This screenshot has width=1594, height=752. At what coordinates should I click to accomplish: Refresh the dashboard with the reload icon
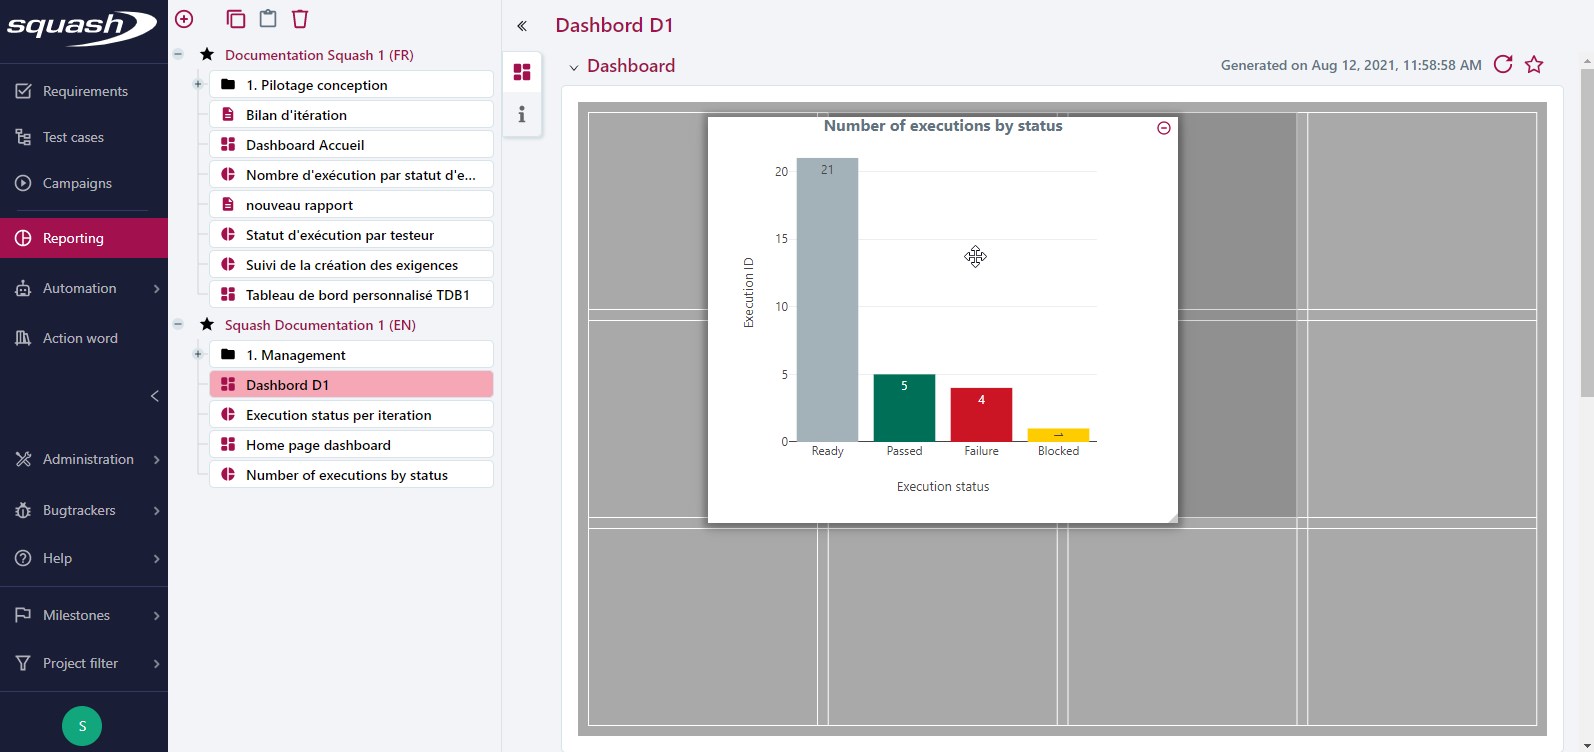(x=1502, y=65)
